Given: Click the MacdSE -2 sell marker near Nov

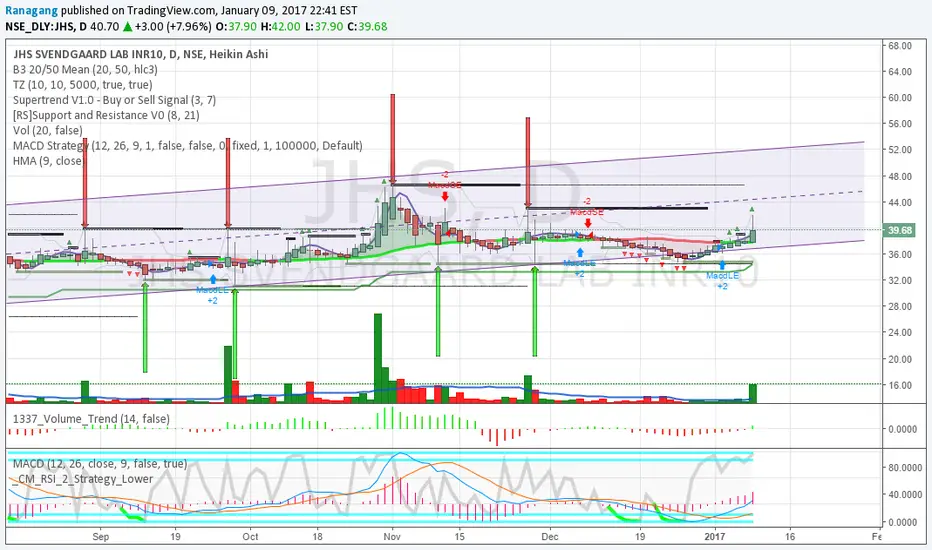Looking at the screenshot, I should [445, 187].
